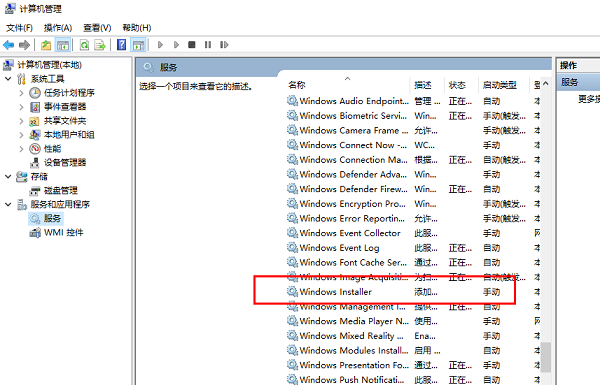The width and height of the screenshot is (600, 385).
Task: Click the Task Scheduler clock icon
Action: coord(35,93)
